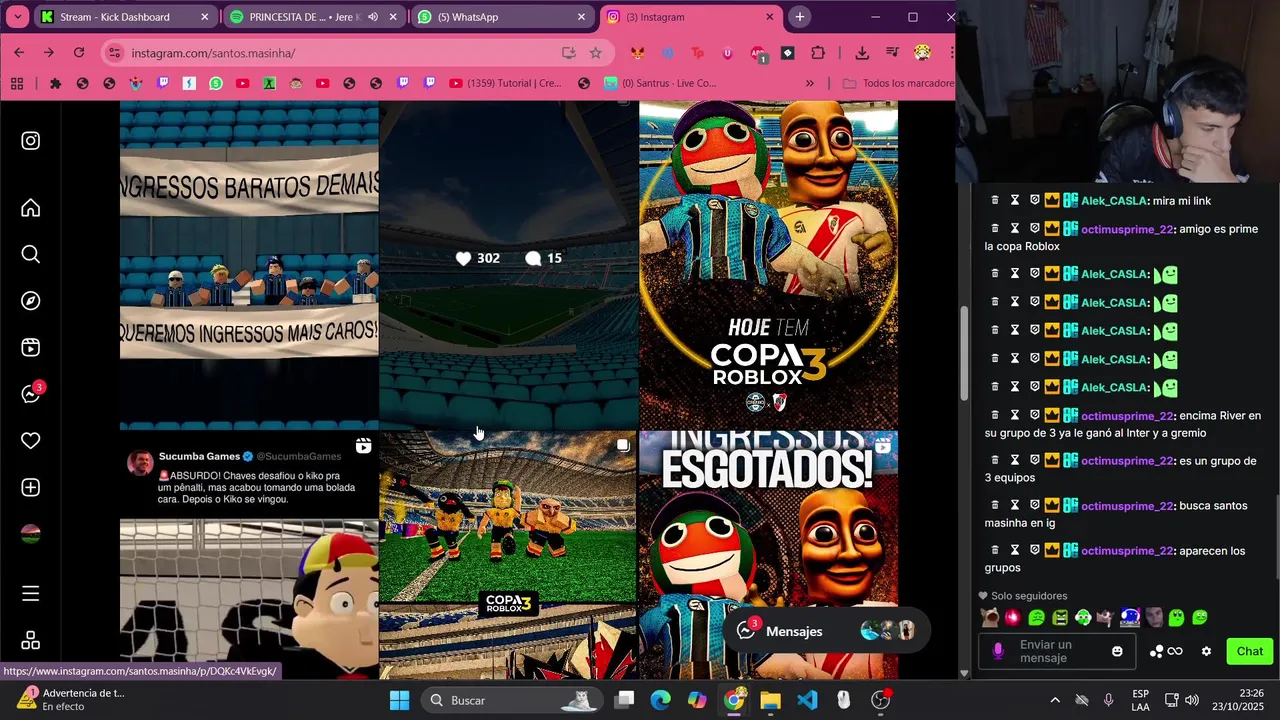The image size is (1280, 720).
Task: Open Instagram Messenger with 3 badge
Action: 31,393
